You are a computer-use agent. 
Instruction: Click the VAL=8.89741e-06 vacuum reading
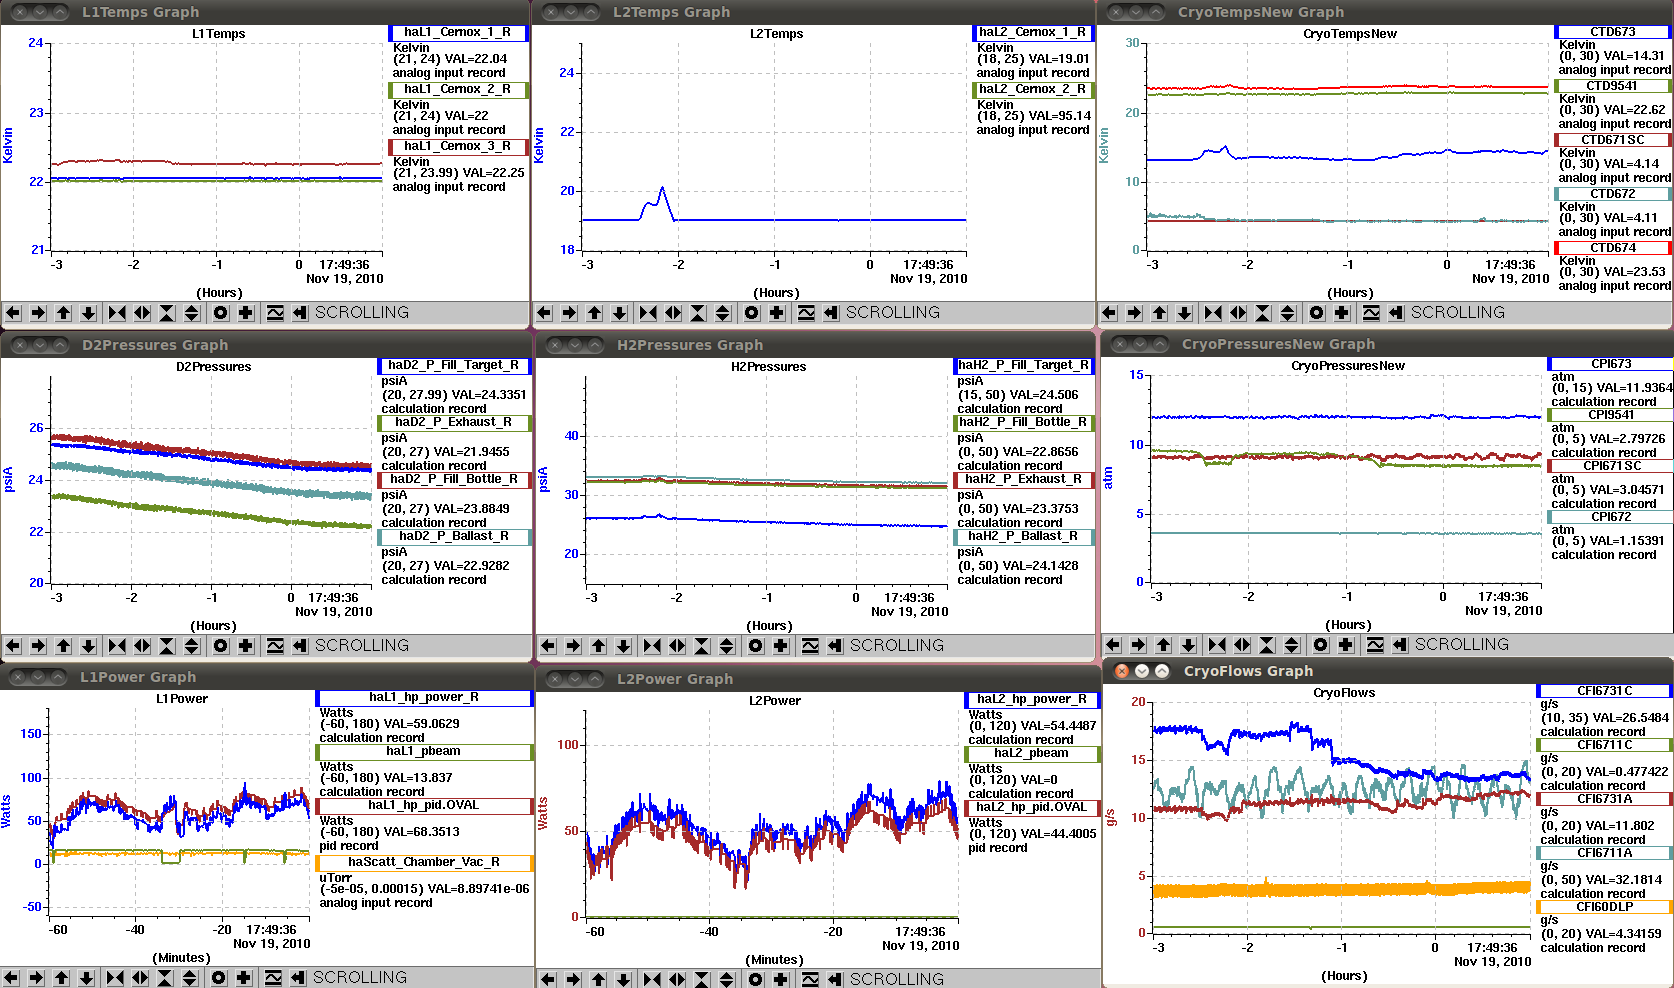pos(478,889)
